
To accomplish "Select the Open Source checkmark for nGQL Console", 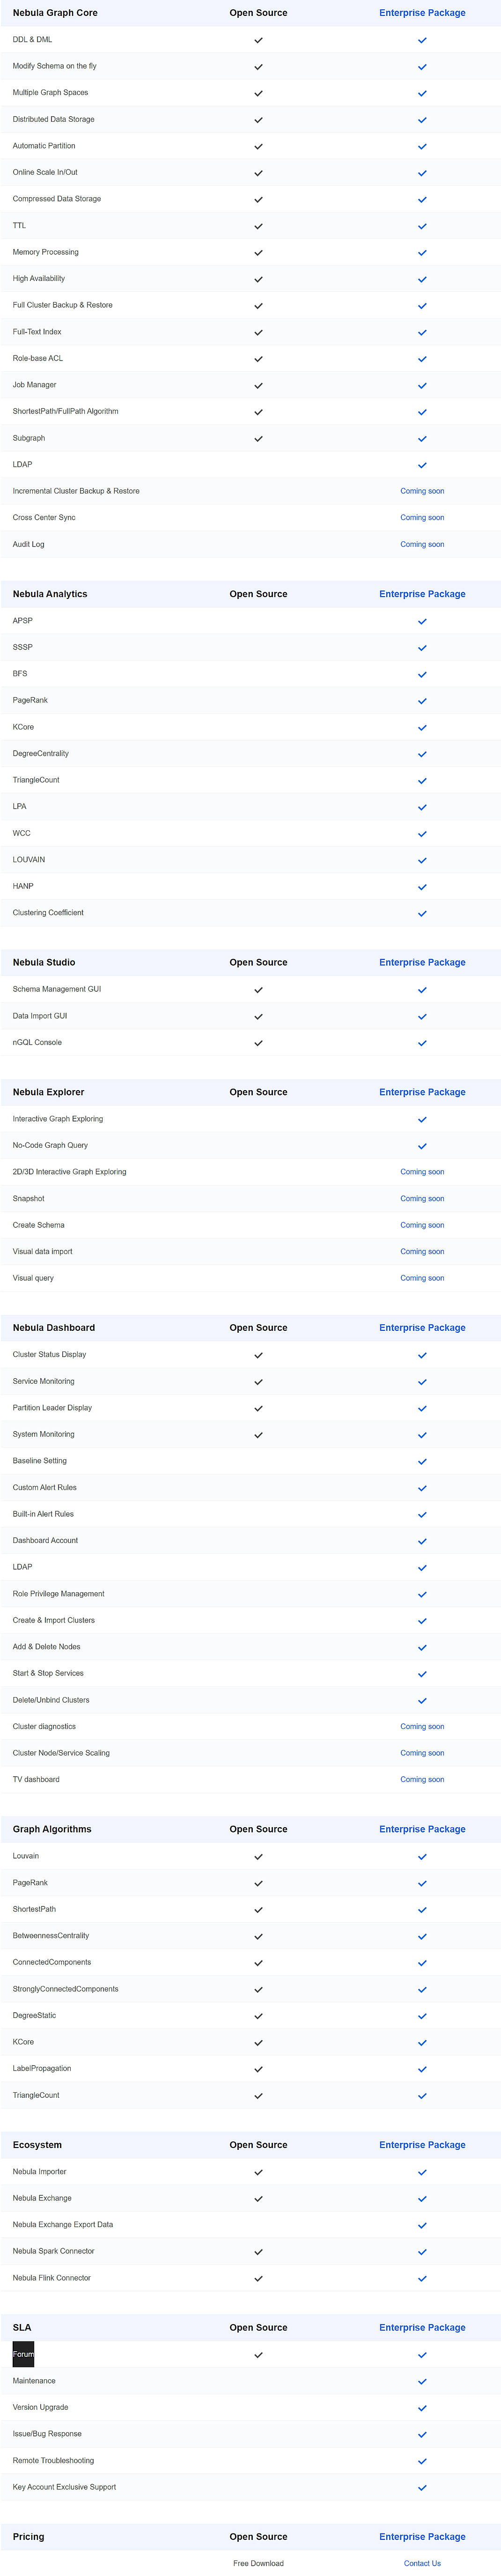I will coord(258,1042).
